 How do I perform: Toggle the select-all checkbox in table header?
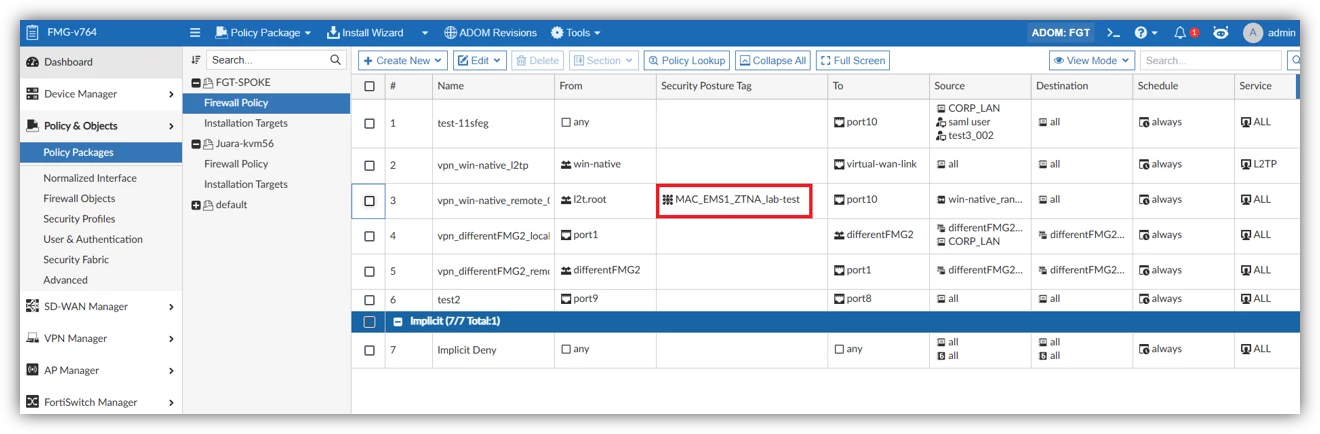pyautogui.click(x=369, y=86)
